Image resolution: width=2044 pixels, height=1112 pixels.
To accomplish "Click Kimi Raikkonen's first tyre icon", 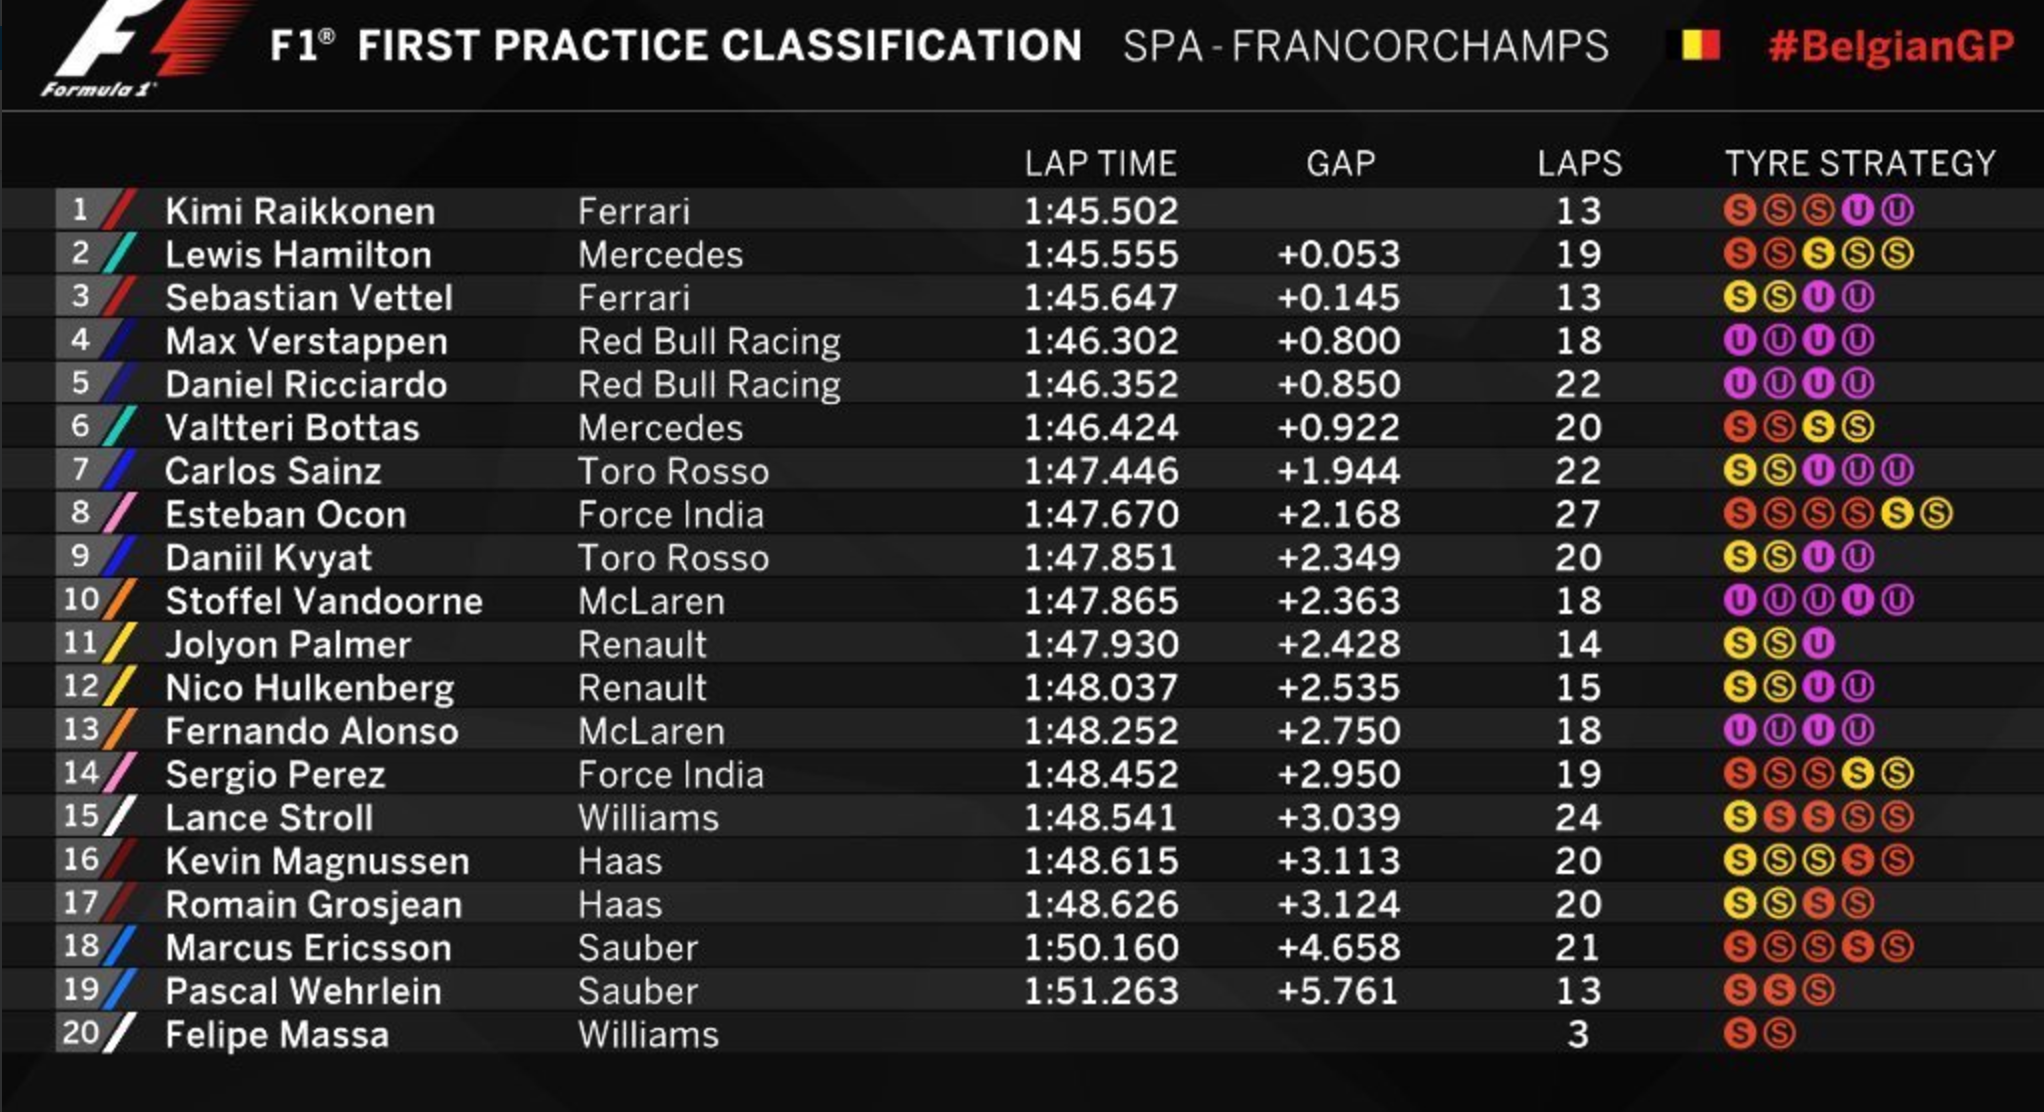I will coord(1740,210).
